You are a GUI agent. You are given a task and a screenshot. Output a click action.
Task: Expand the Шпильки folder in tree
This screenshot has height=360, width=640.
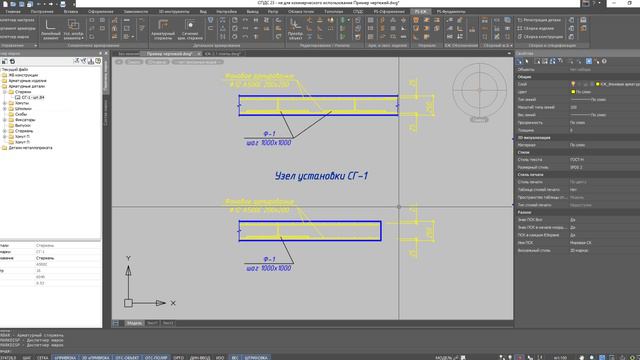(5, 109)
